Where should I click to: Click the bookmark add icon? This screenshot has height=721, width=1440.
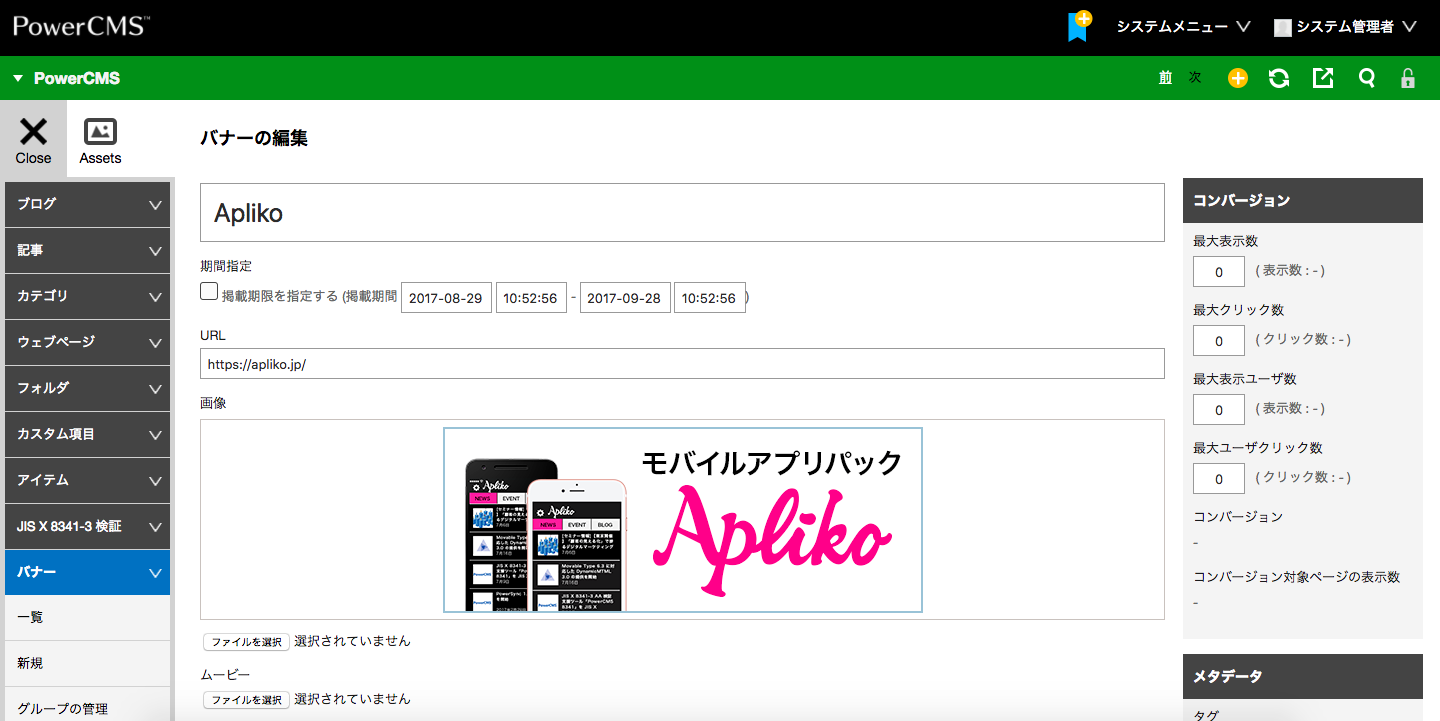click(1079, 26)
